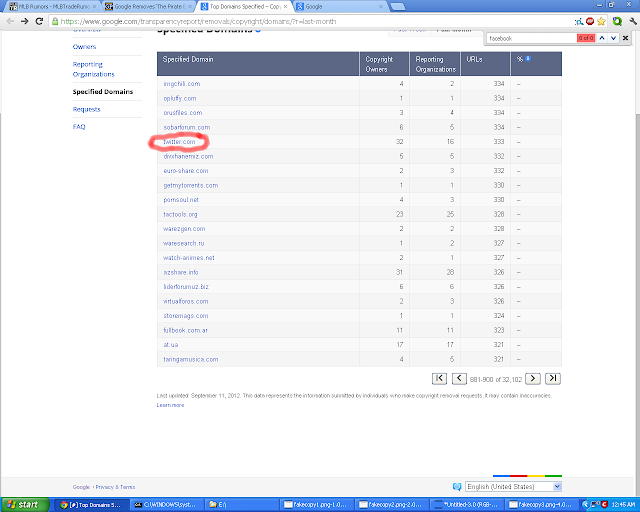The width and height of the screenshot is (640, 512).
Task: Go to previous page of results
Action: (459, 378)
